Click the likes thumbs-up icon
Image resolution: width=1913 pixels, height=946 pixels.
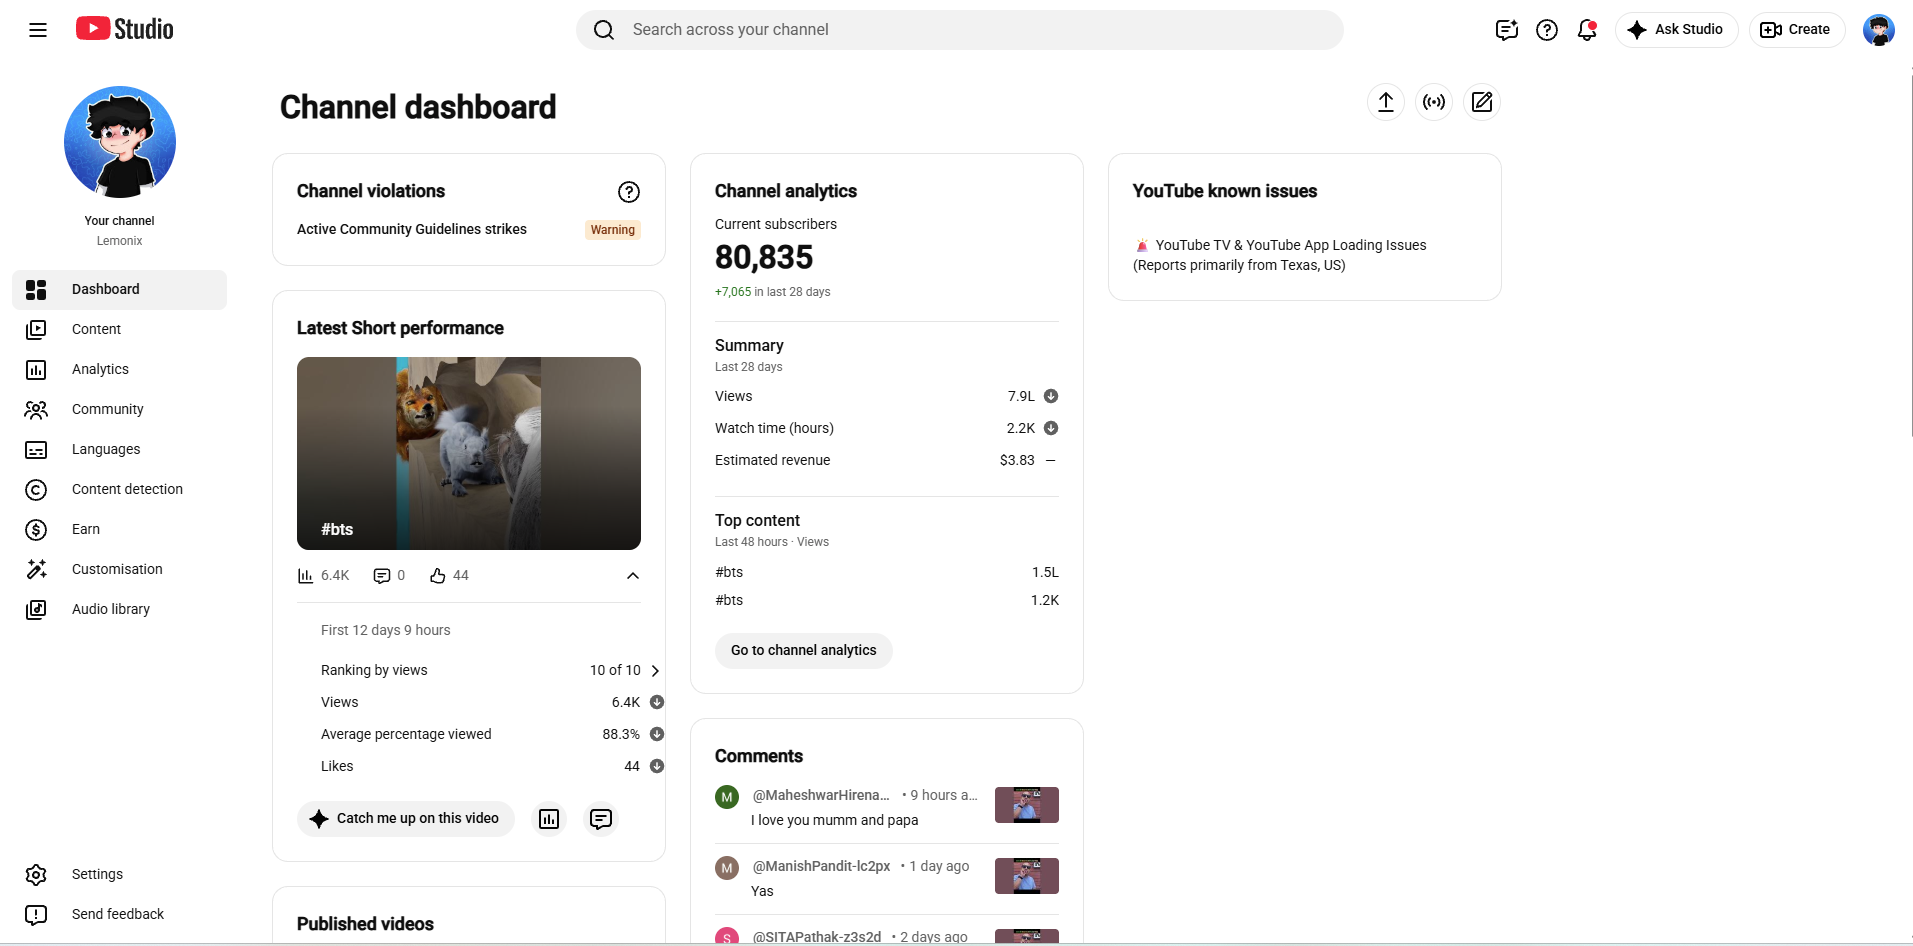click(438, 576)
